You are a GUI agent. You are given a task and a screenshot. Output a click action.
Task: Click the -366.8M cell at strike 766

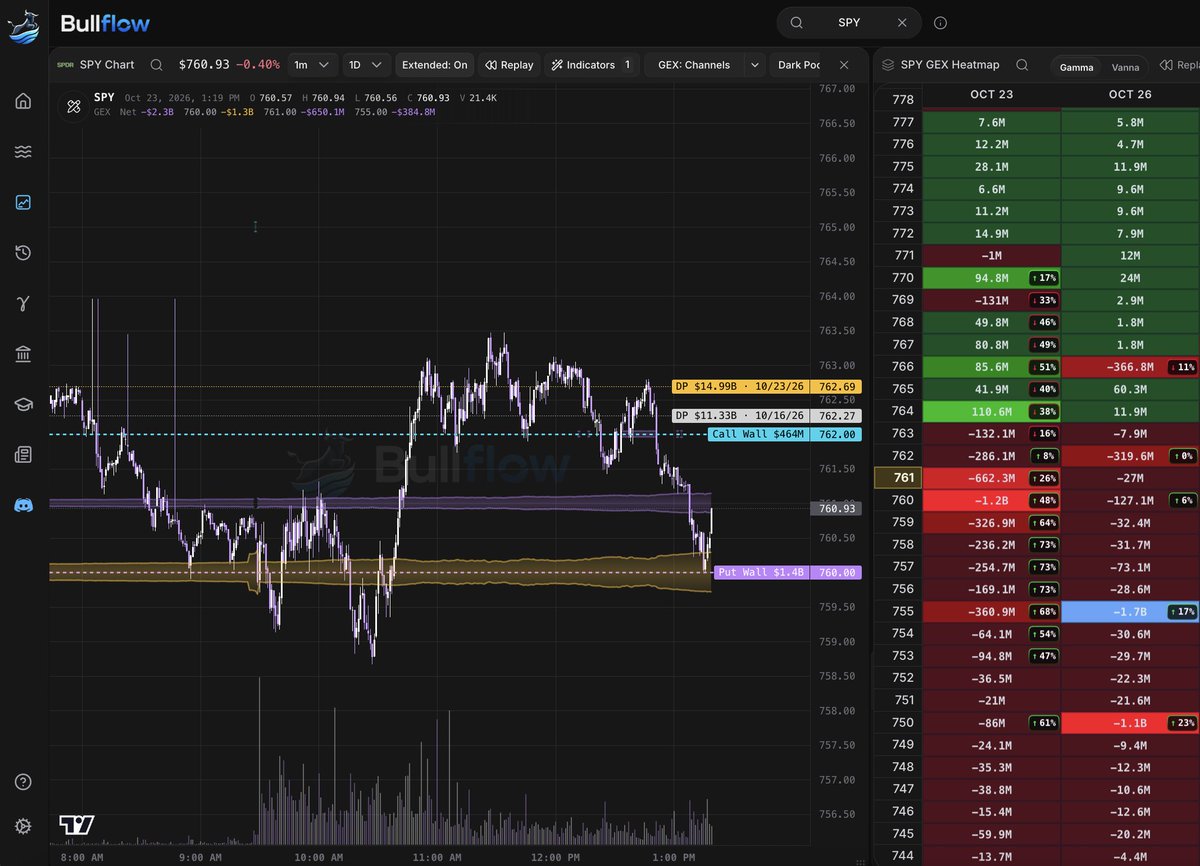tap(1130, 367)
